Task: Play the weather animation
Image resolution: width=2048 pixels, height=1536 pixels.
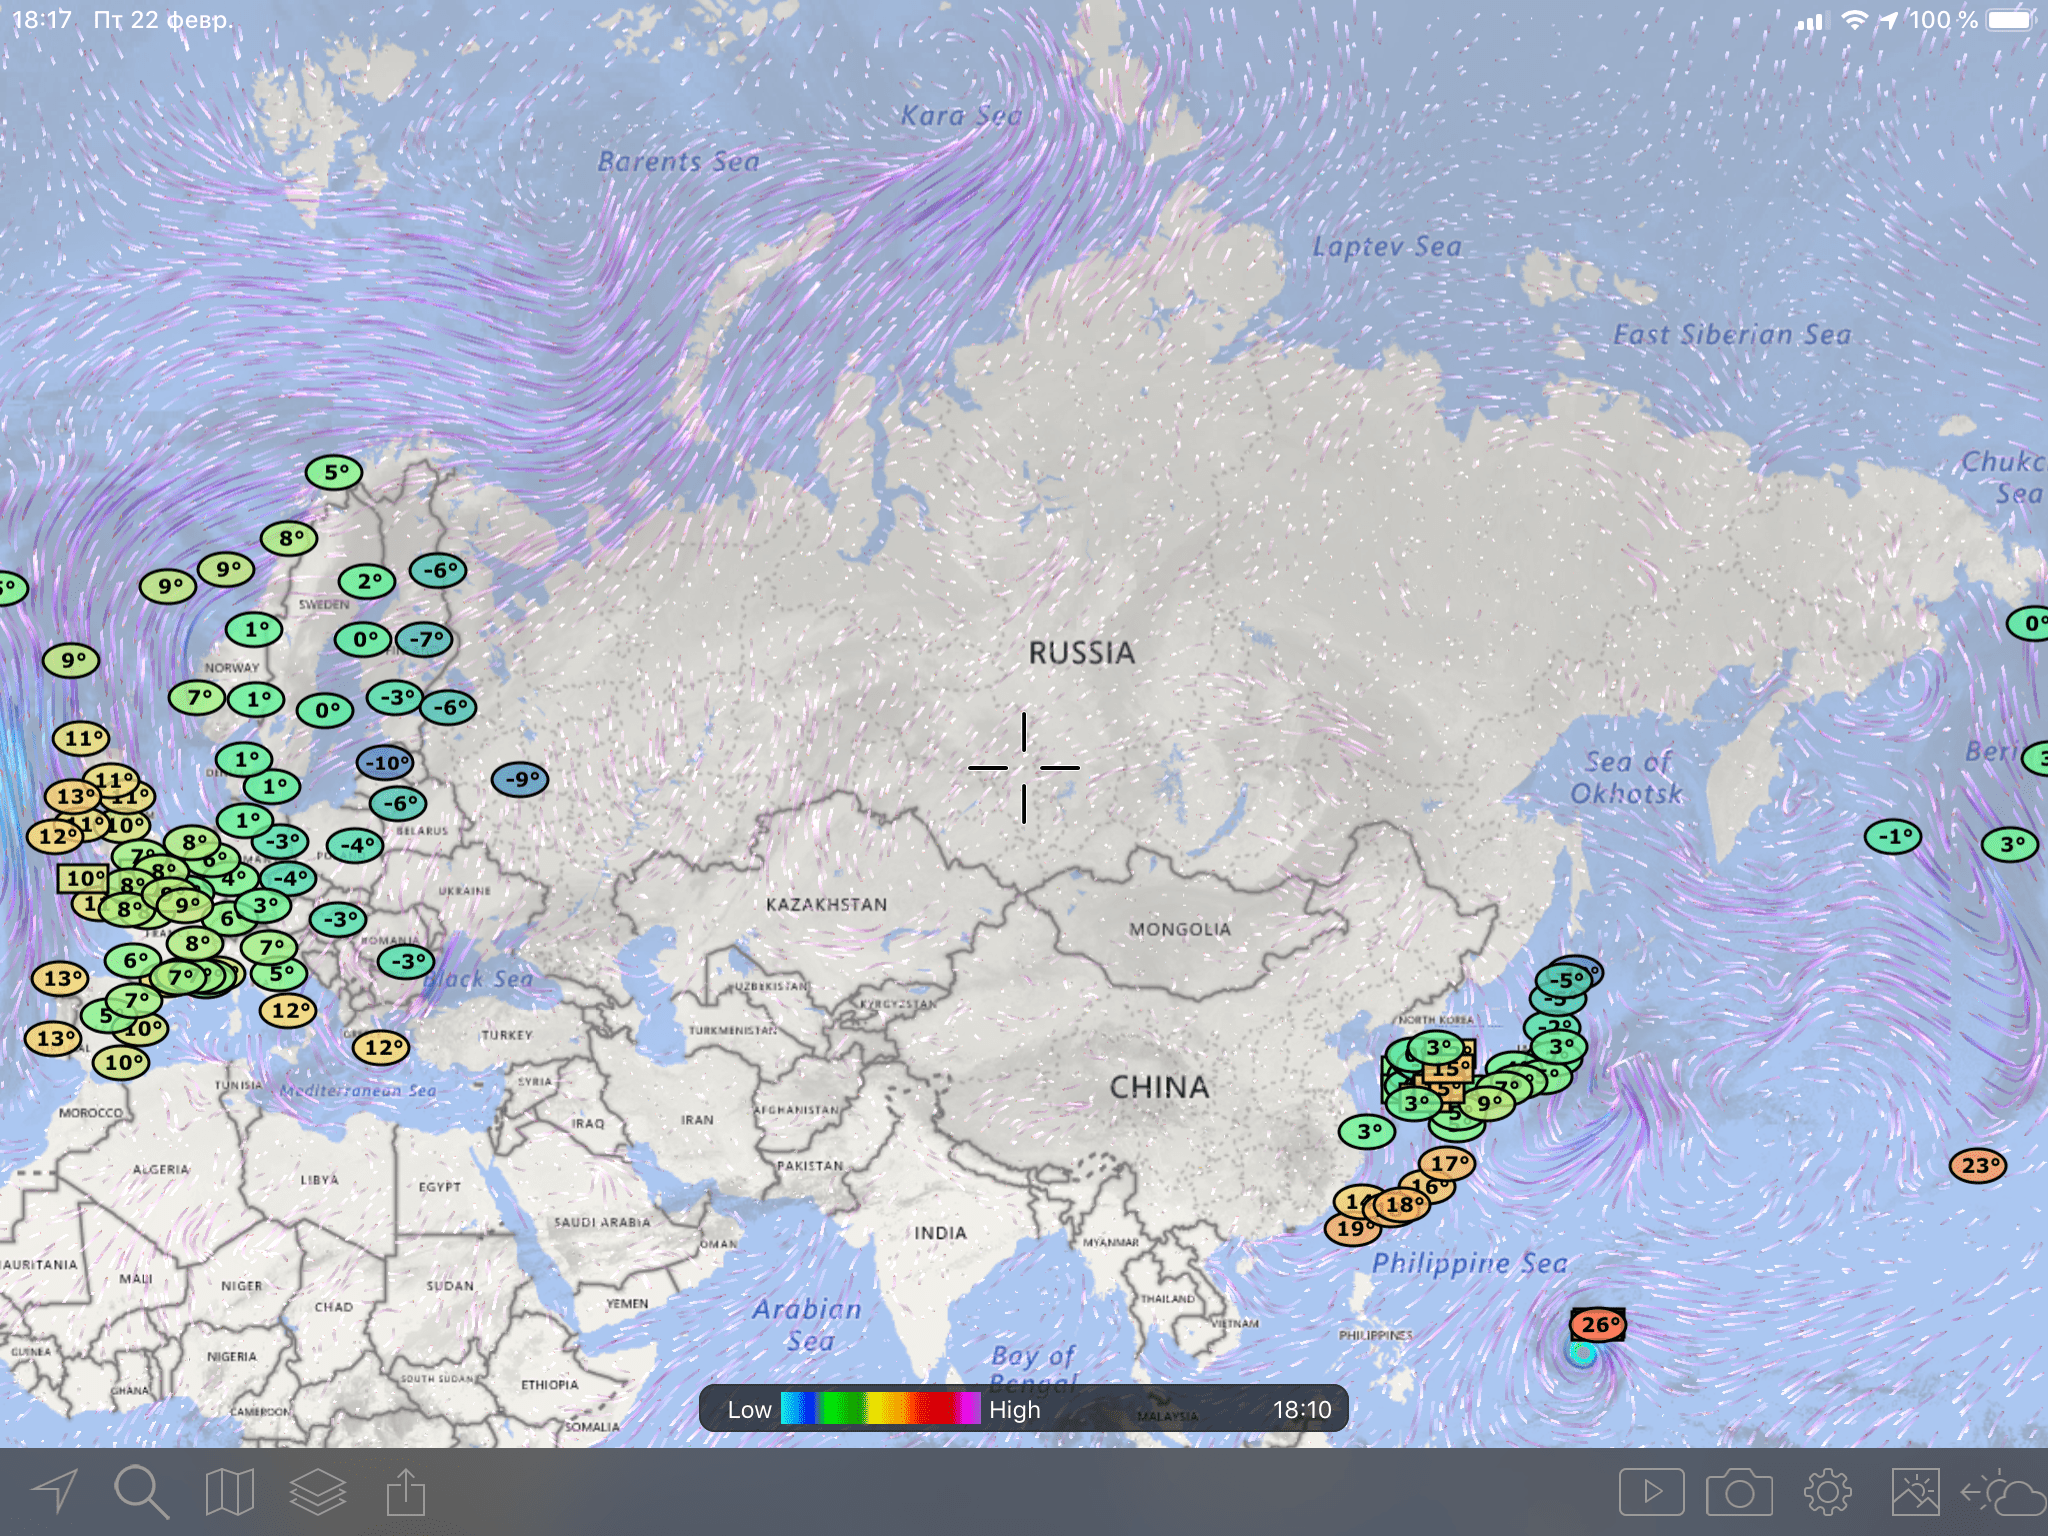Action: [1651, 1492]
